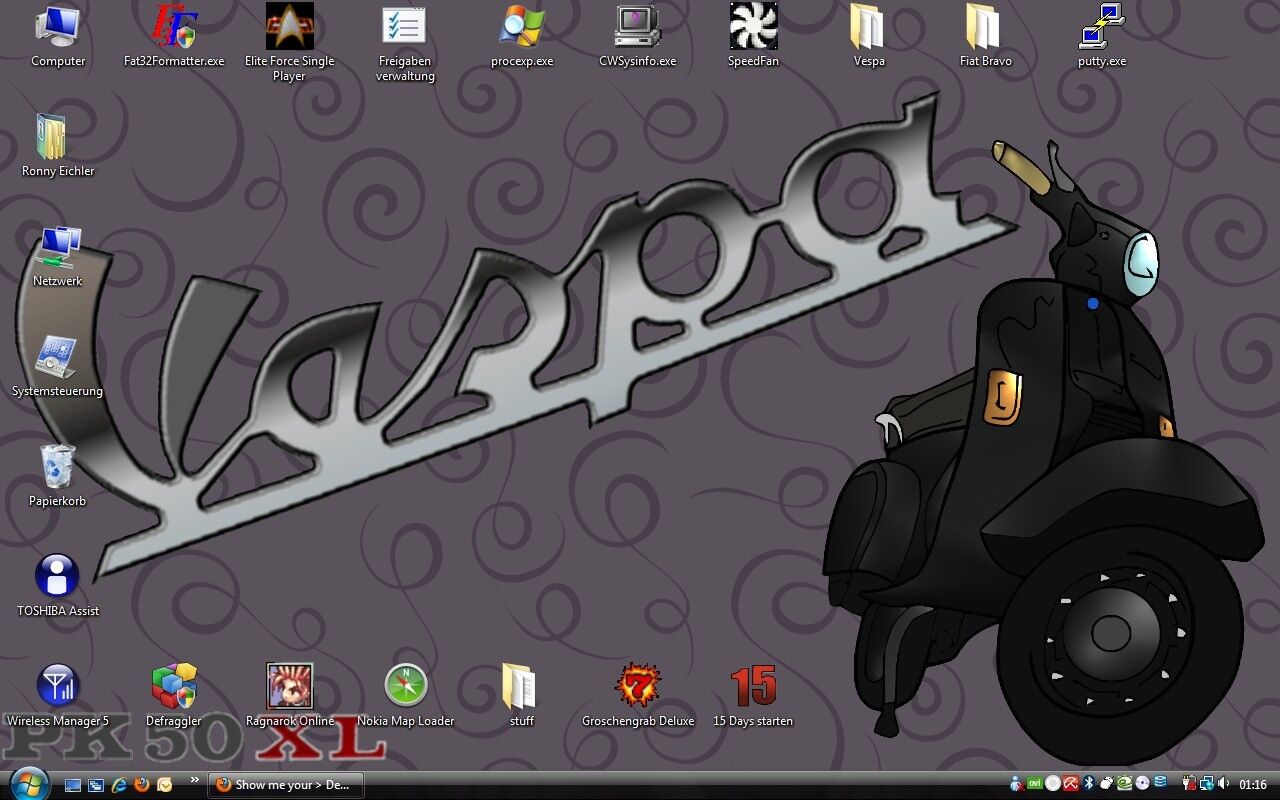This screenshot has height=800, width=1280.
Task: Click the taskbar clock showing 01:16
Action: pos(1253,785)
